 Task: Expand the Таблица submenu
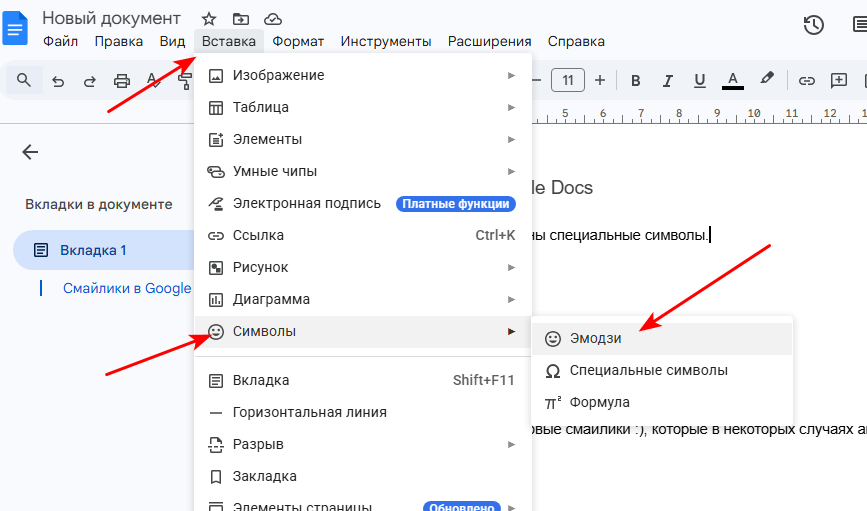(363, 107)
